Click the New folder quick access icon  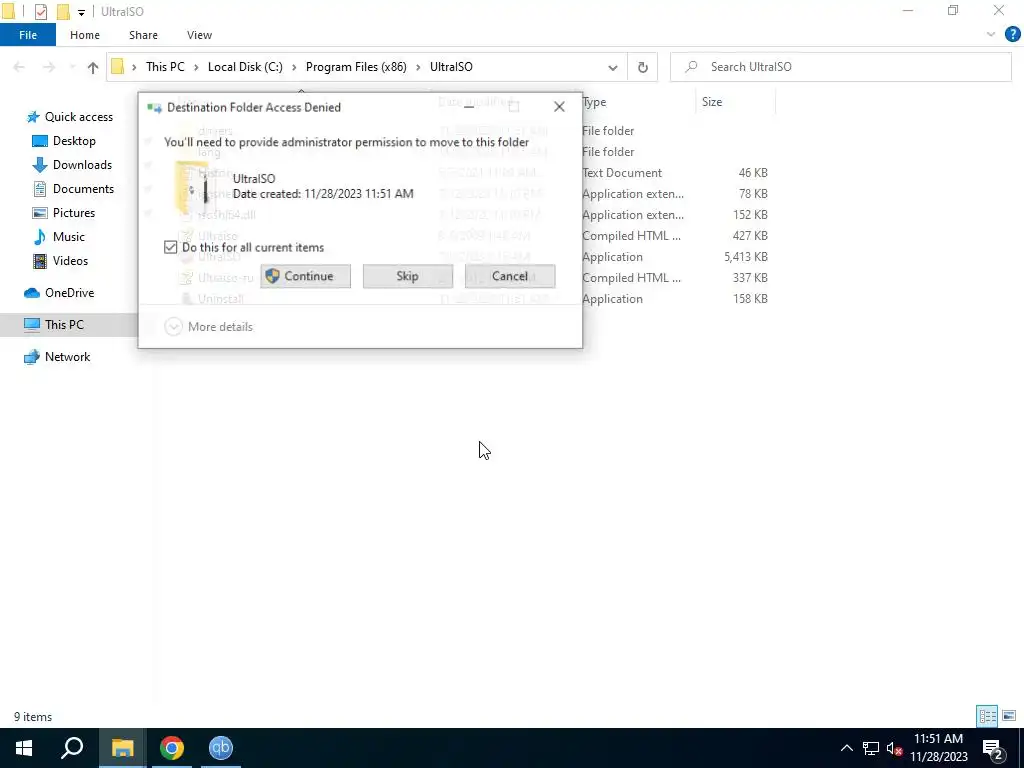click(x=63, y=12)
